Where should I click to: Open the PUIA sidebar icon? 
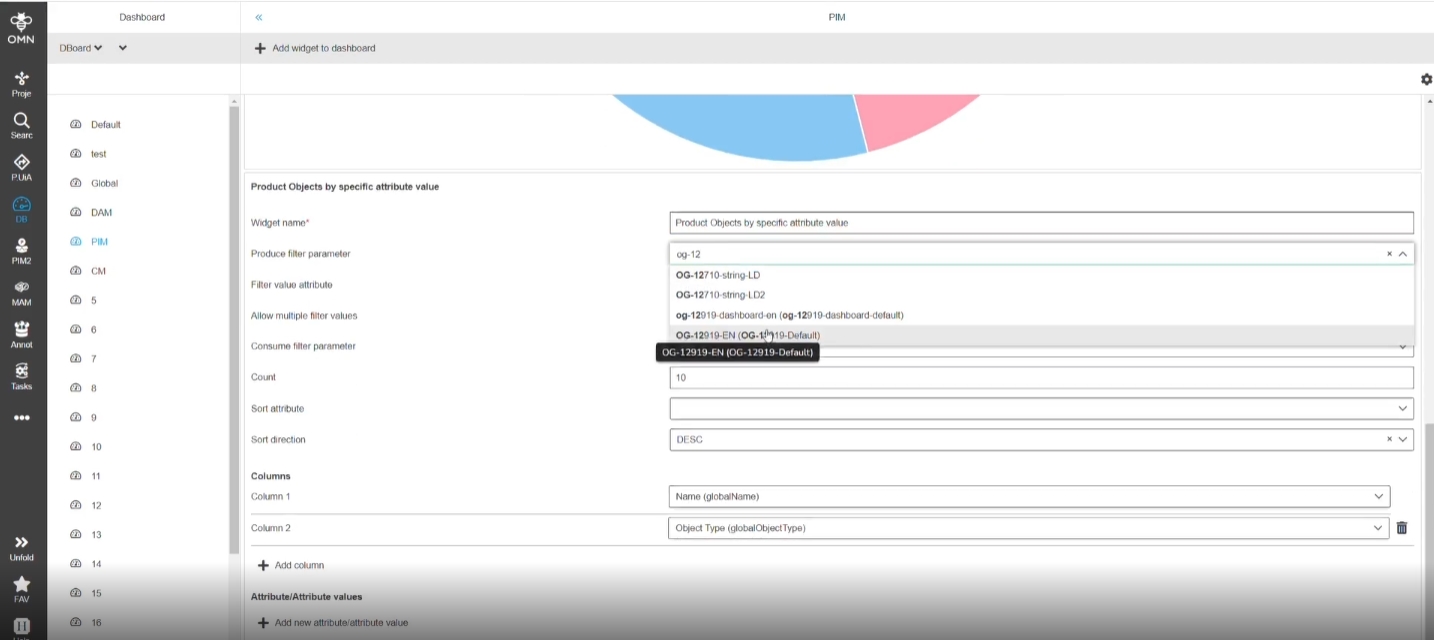click(x=21, y=162)
